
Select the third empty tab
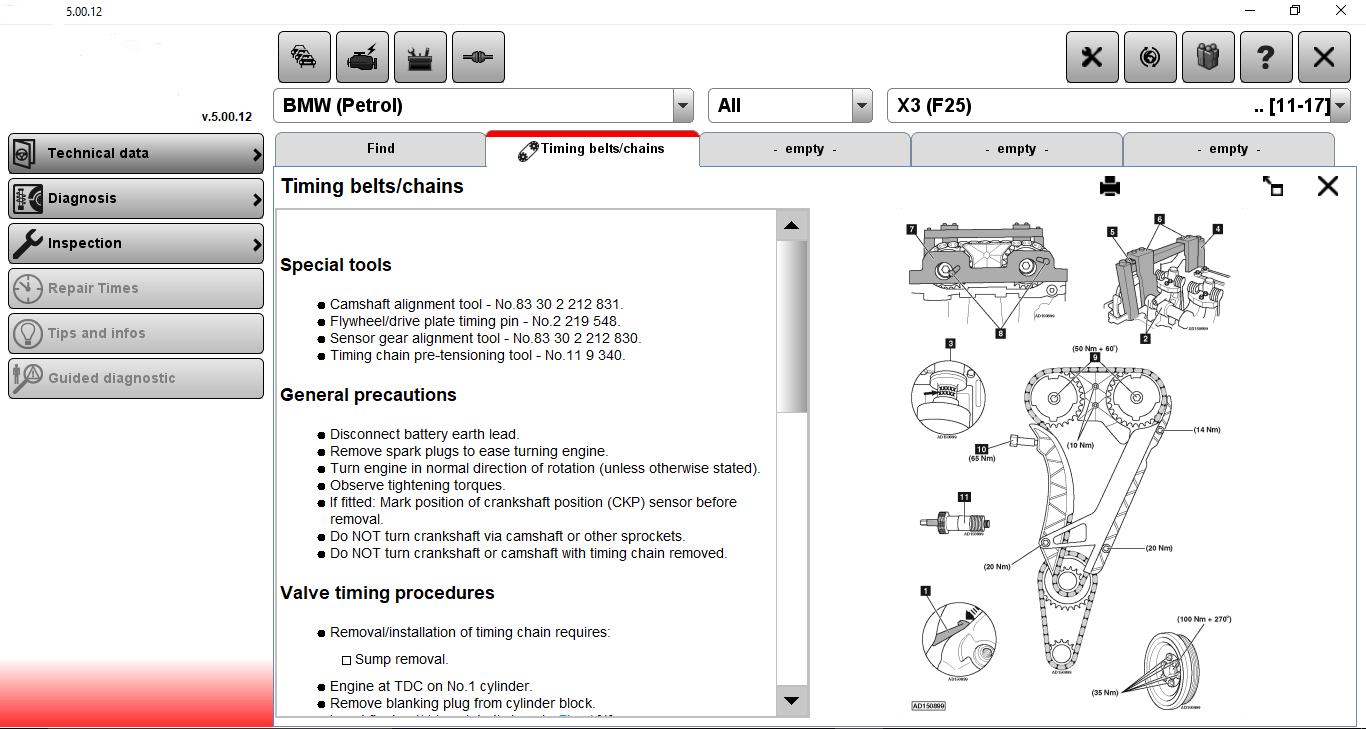[1229, 149]
